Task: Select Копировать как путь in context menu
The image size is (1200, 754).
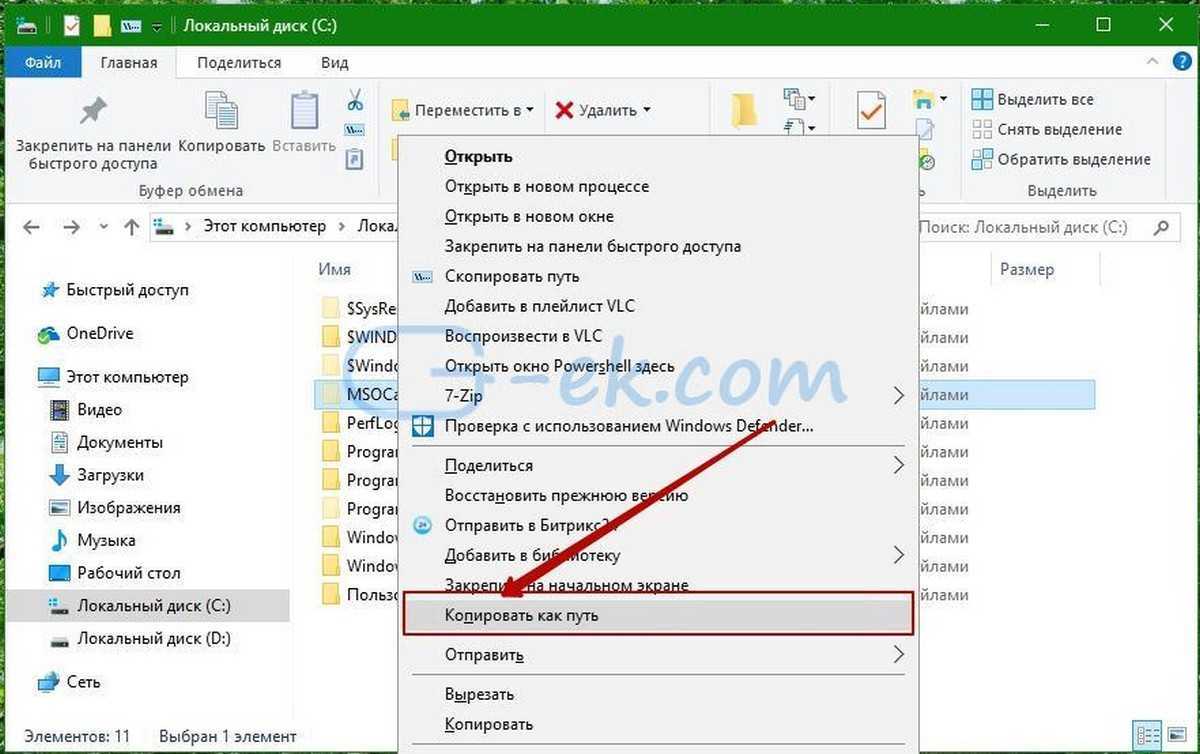Action: click(658, 616)
